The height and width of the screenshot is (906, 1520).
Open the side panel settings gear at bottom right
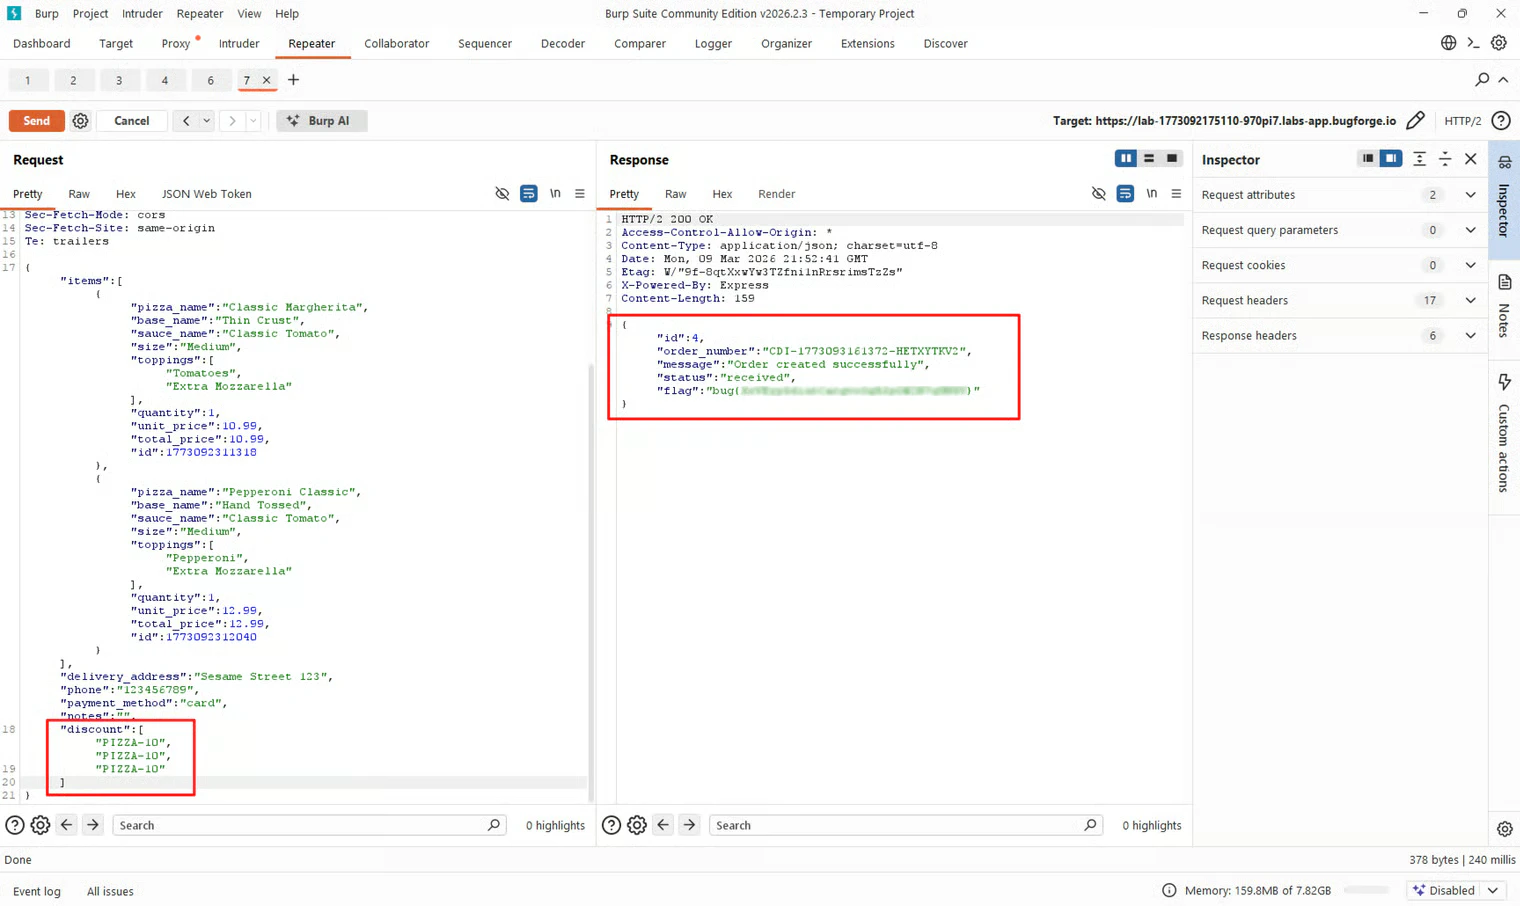[1504, 829]
